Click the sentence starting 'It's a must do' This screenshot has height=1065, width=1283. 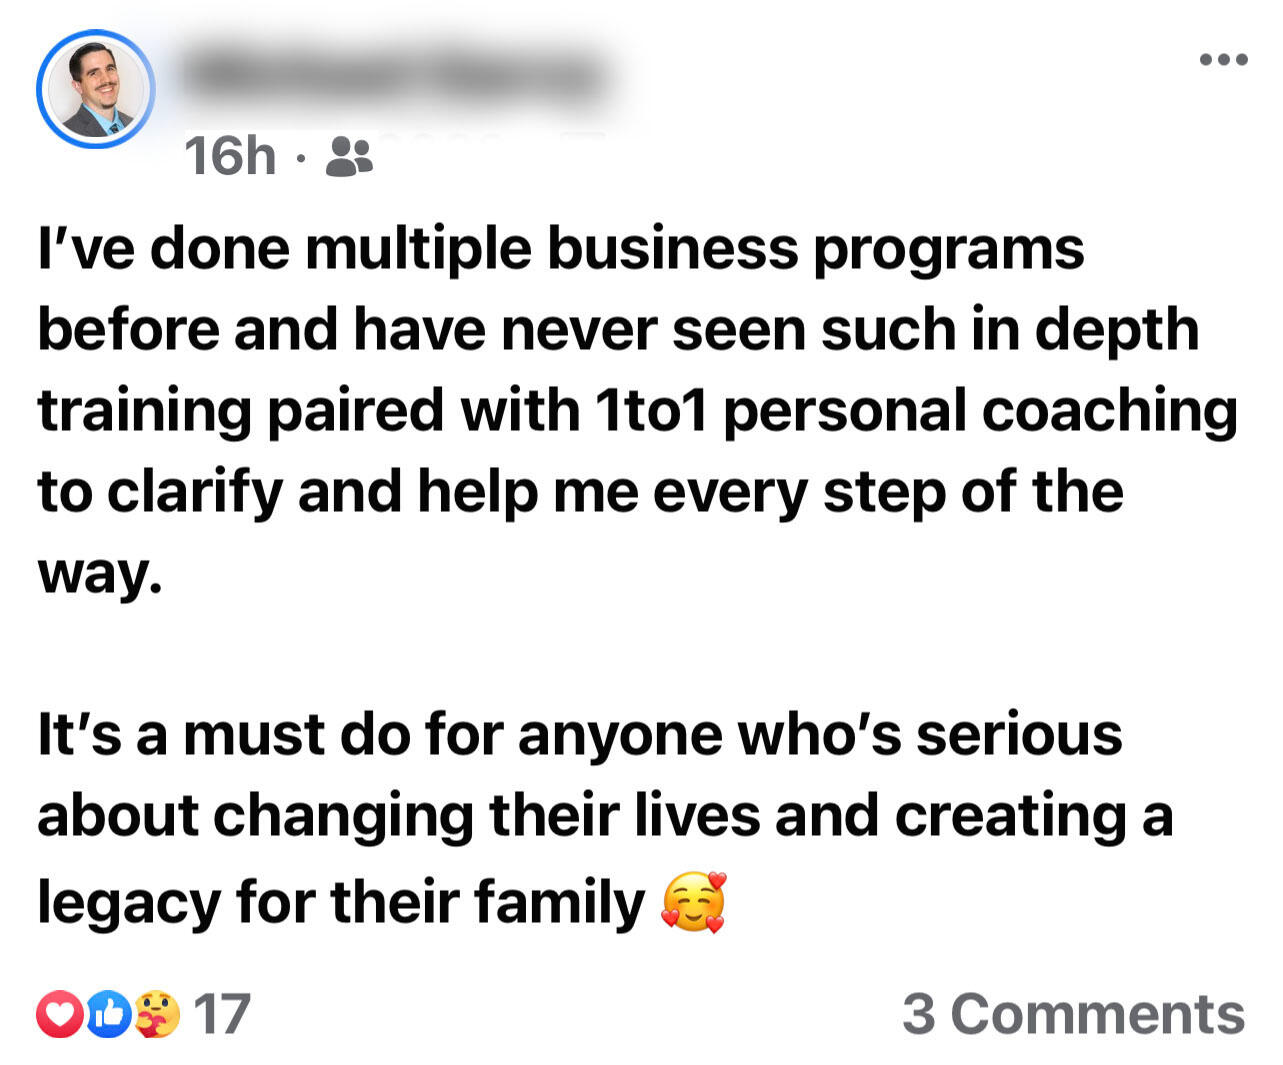[x=580, y=733]
